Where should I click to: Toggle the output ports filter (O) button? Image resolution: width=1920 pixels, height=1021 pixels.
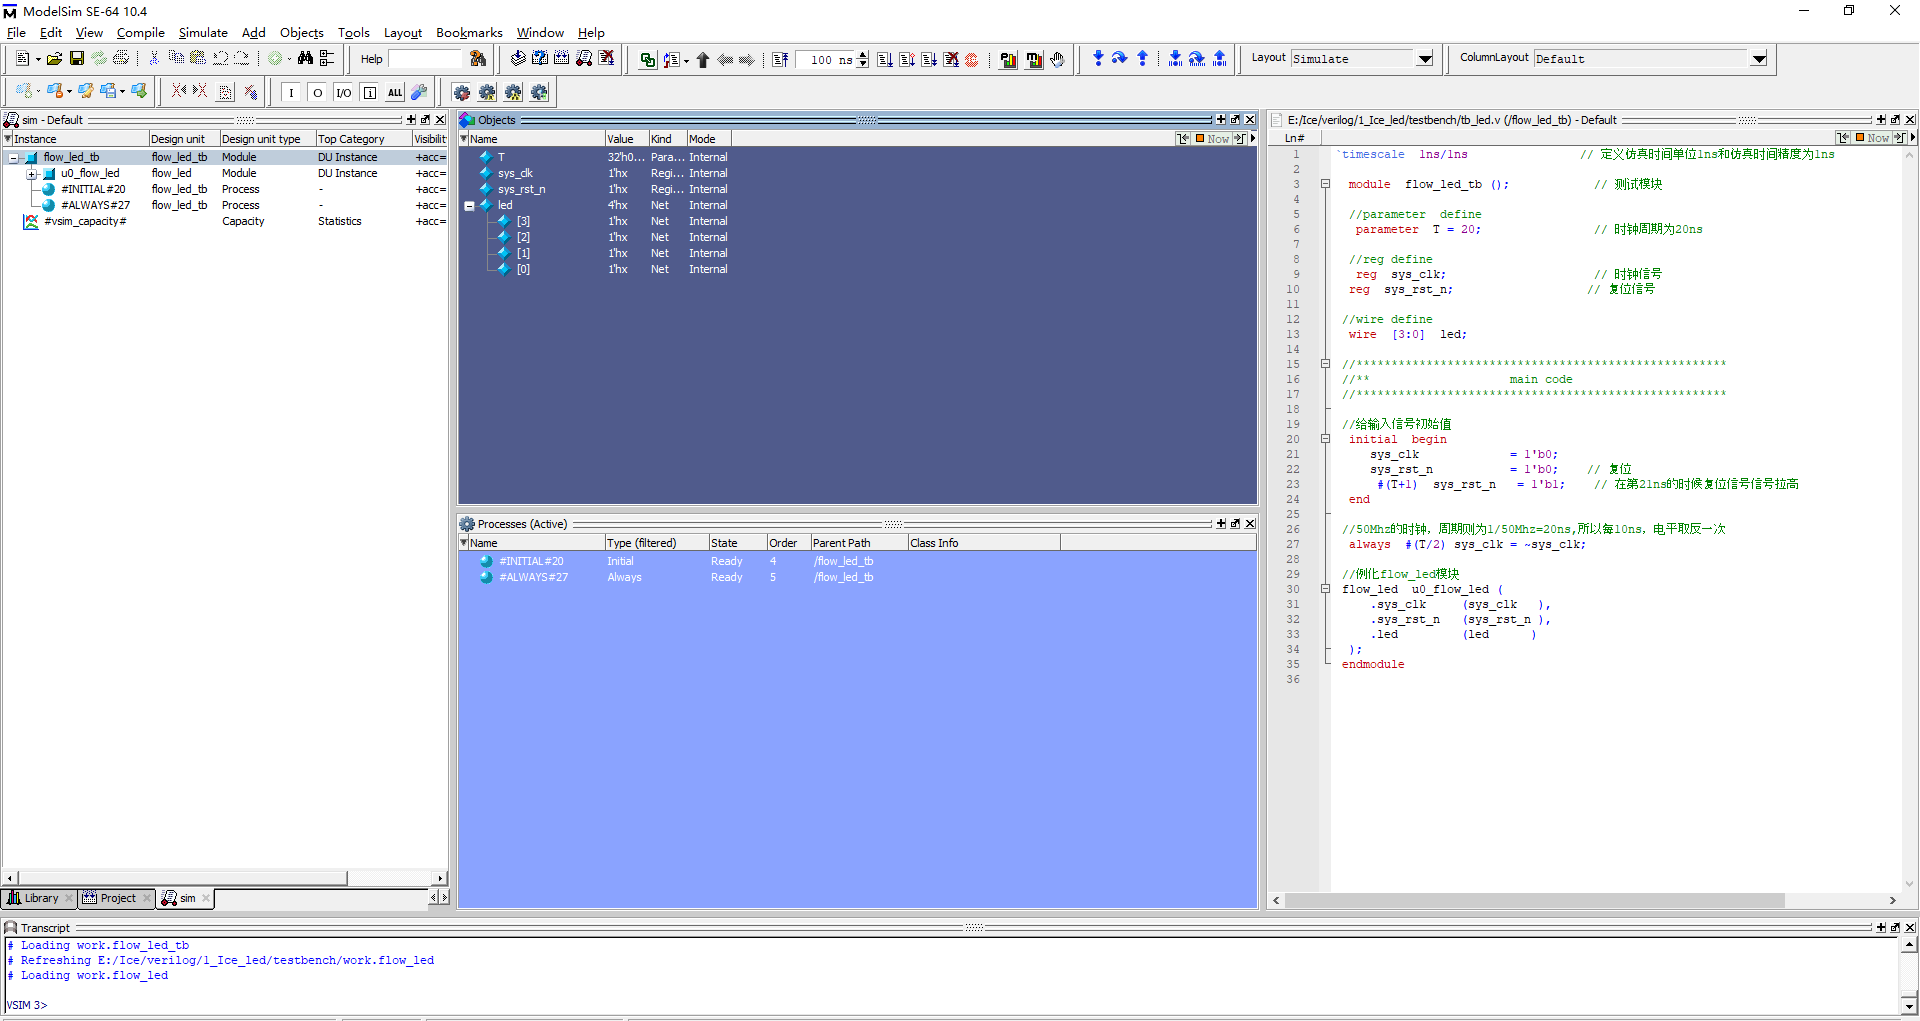click(x=317, y=92)
